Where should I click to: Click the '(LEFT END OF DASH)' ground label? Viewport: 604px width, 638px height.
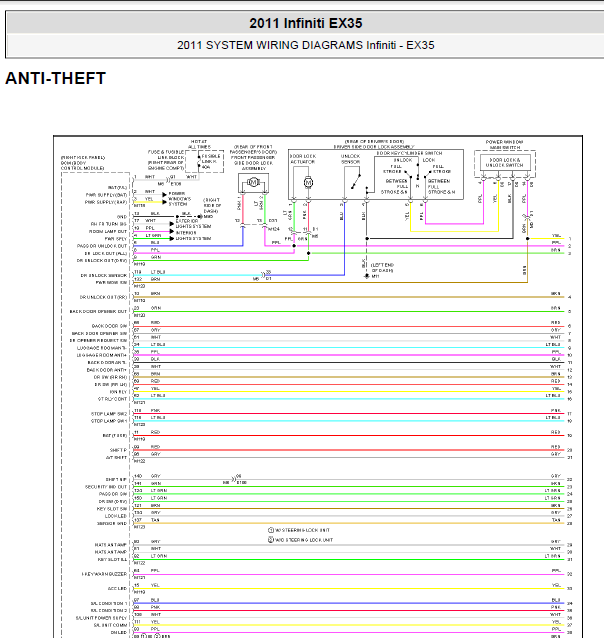click(382, 267)
